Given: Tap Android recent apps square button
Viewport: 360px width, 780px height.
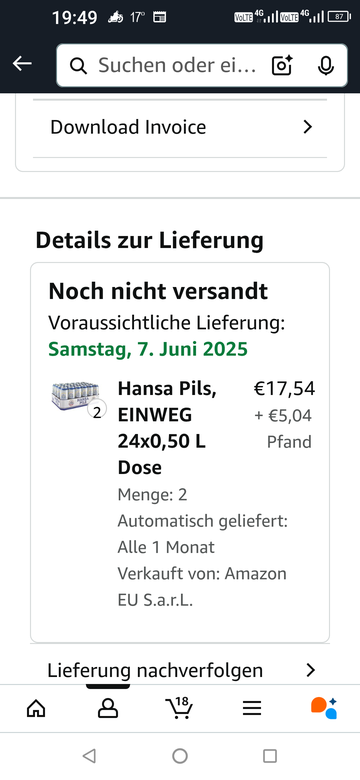Looking at the screenshot, I should pyautogui.click(x=270, y=756).
